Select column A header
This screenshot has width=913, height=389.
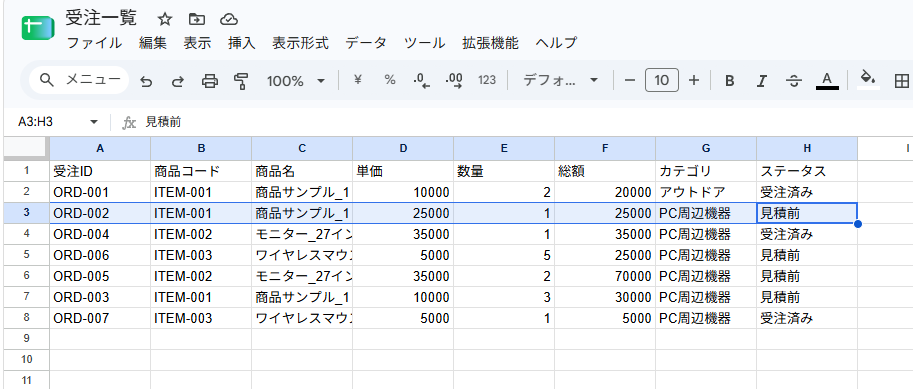point(100,148)
